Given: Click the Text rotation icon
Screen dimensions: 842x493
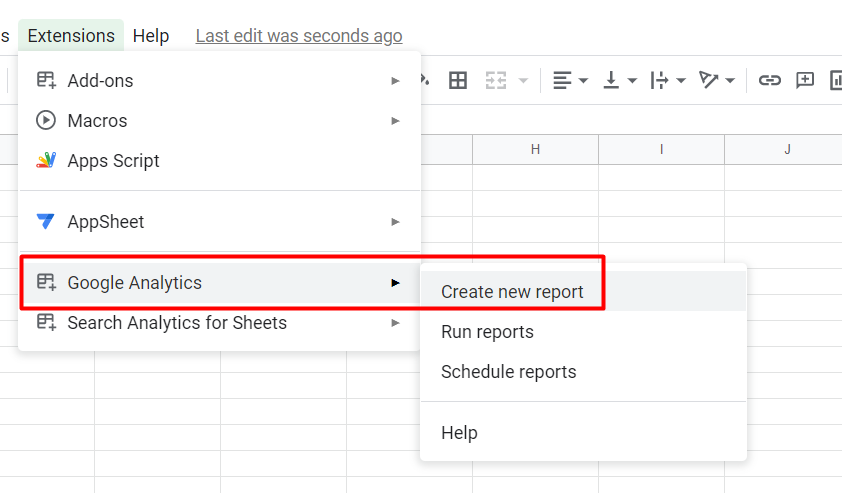Looking at the screenshot, I should point(708,81).
